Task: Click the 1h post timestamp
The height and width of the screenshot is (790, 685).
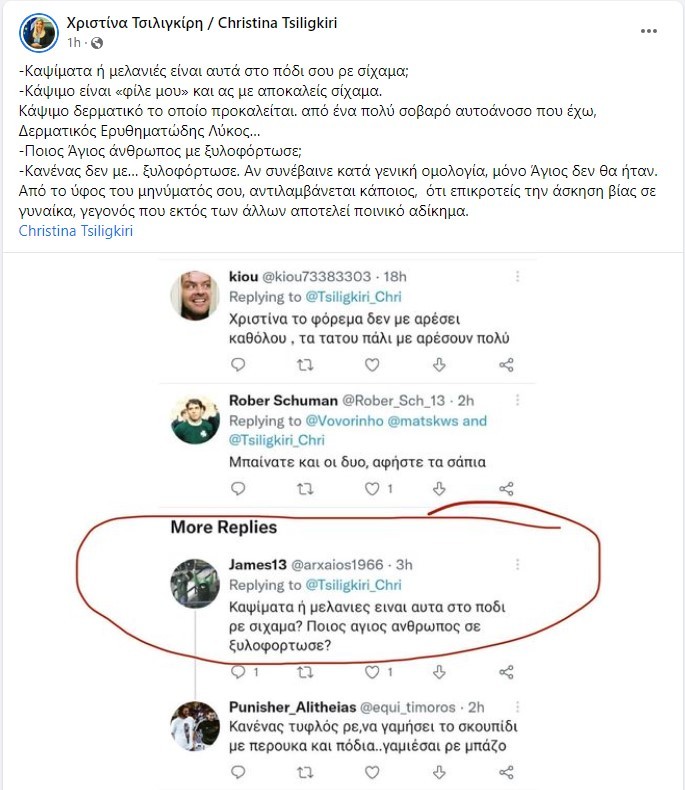Action: click(73, 44)
